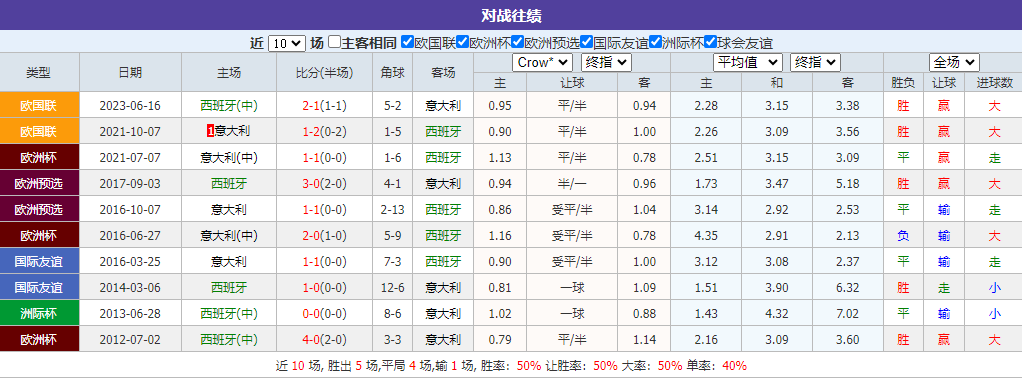Click the draw odds value 3.90
The width and height of the screenshot is (1022, 380).
pyautogui.click(x=777, y=287)
